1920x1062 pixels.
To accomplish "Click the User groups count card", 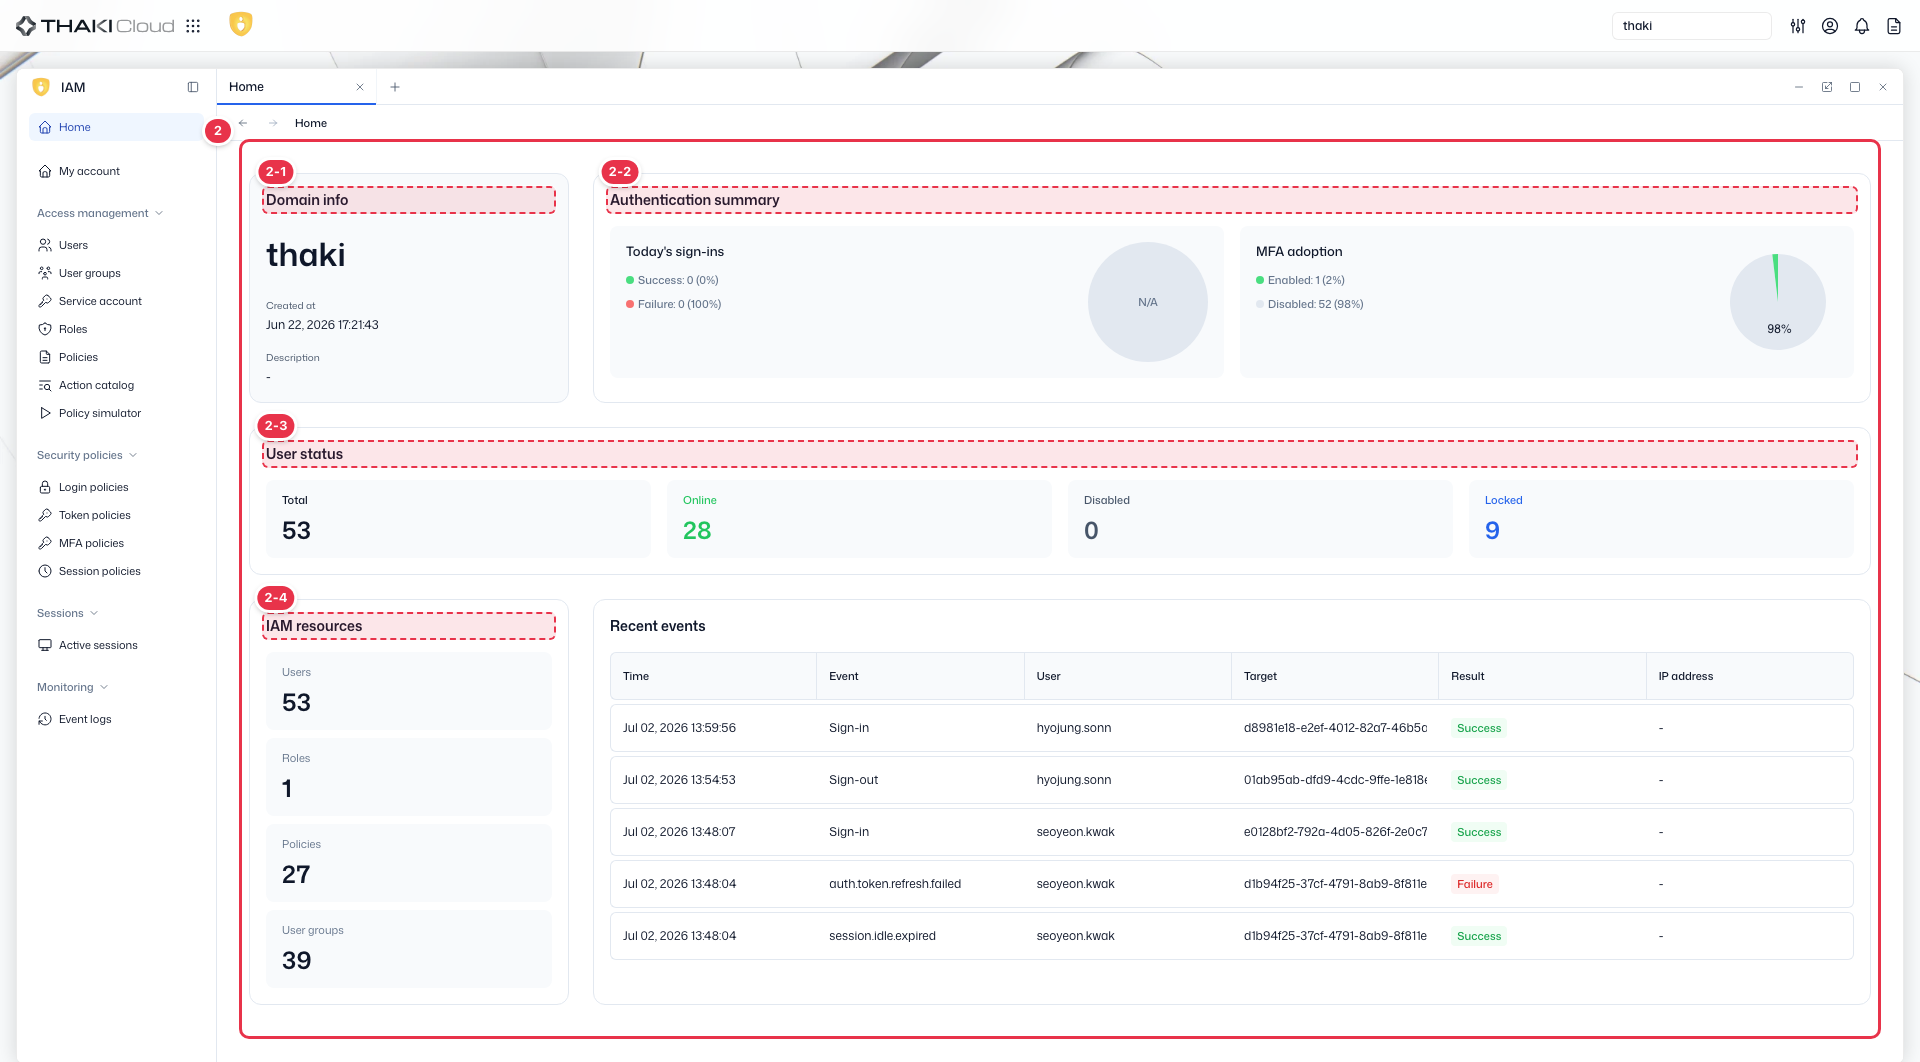I will [409, 949].
